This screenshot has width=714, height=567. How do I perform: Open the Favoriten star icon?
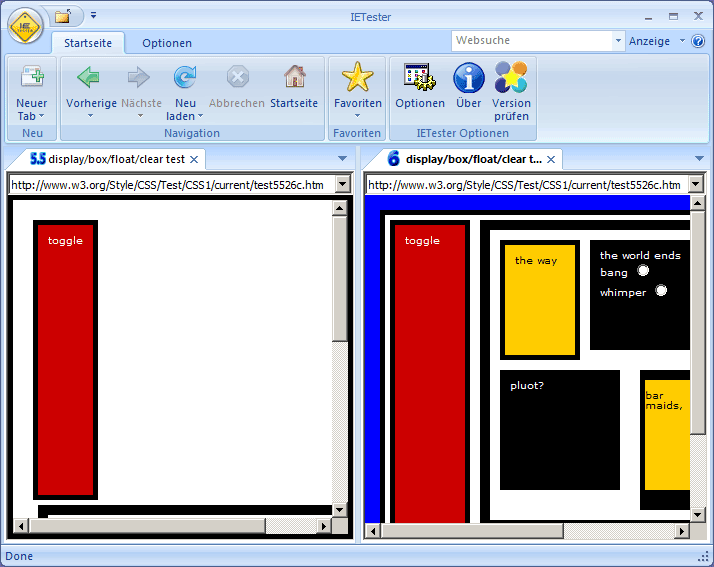tap(357, 77)
